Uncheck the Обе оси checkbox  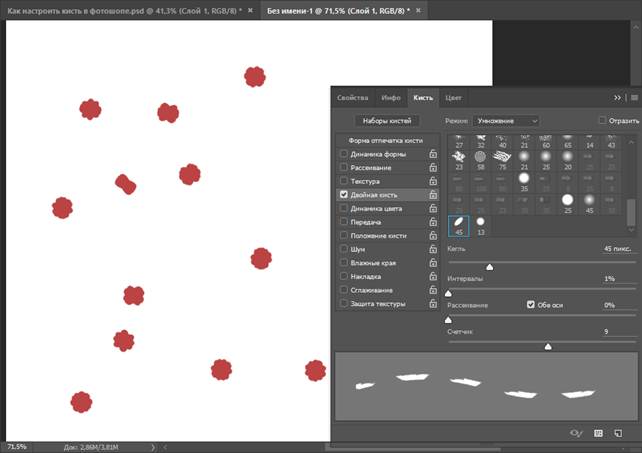pos(531,305)
